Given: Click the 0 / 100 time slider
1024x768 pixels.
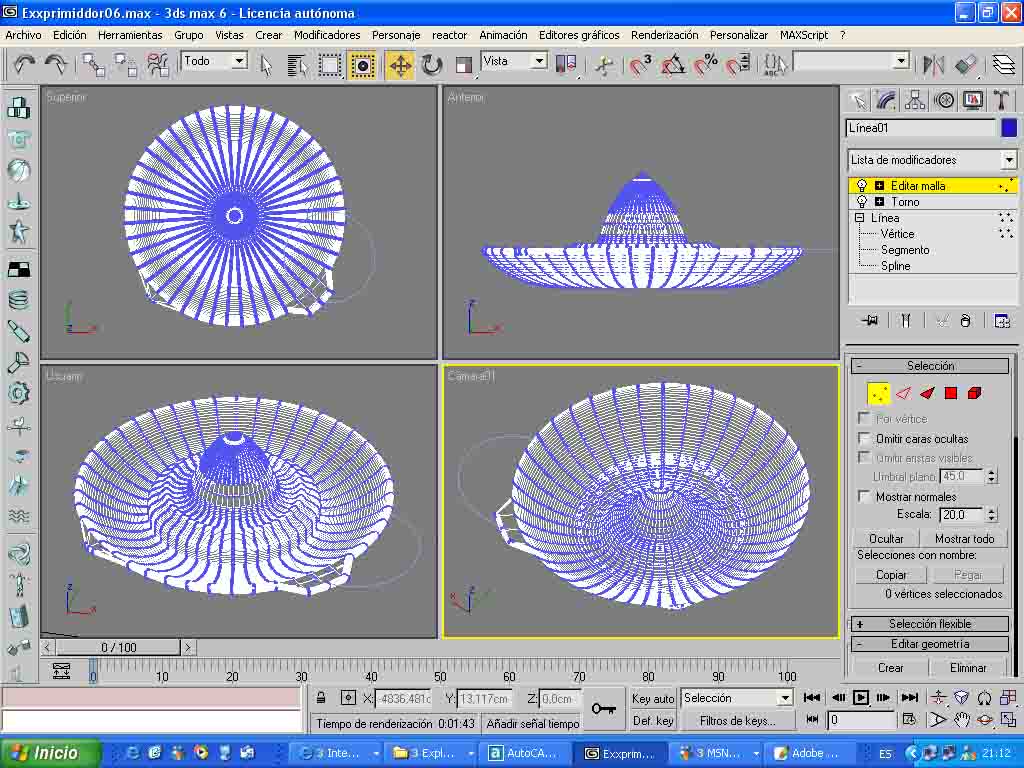Looking at the screenshot, I should (x=118, y=647).
